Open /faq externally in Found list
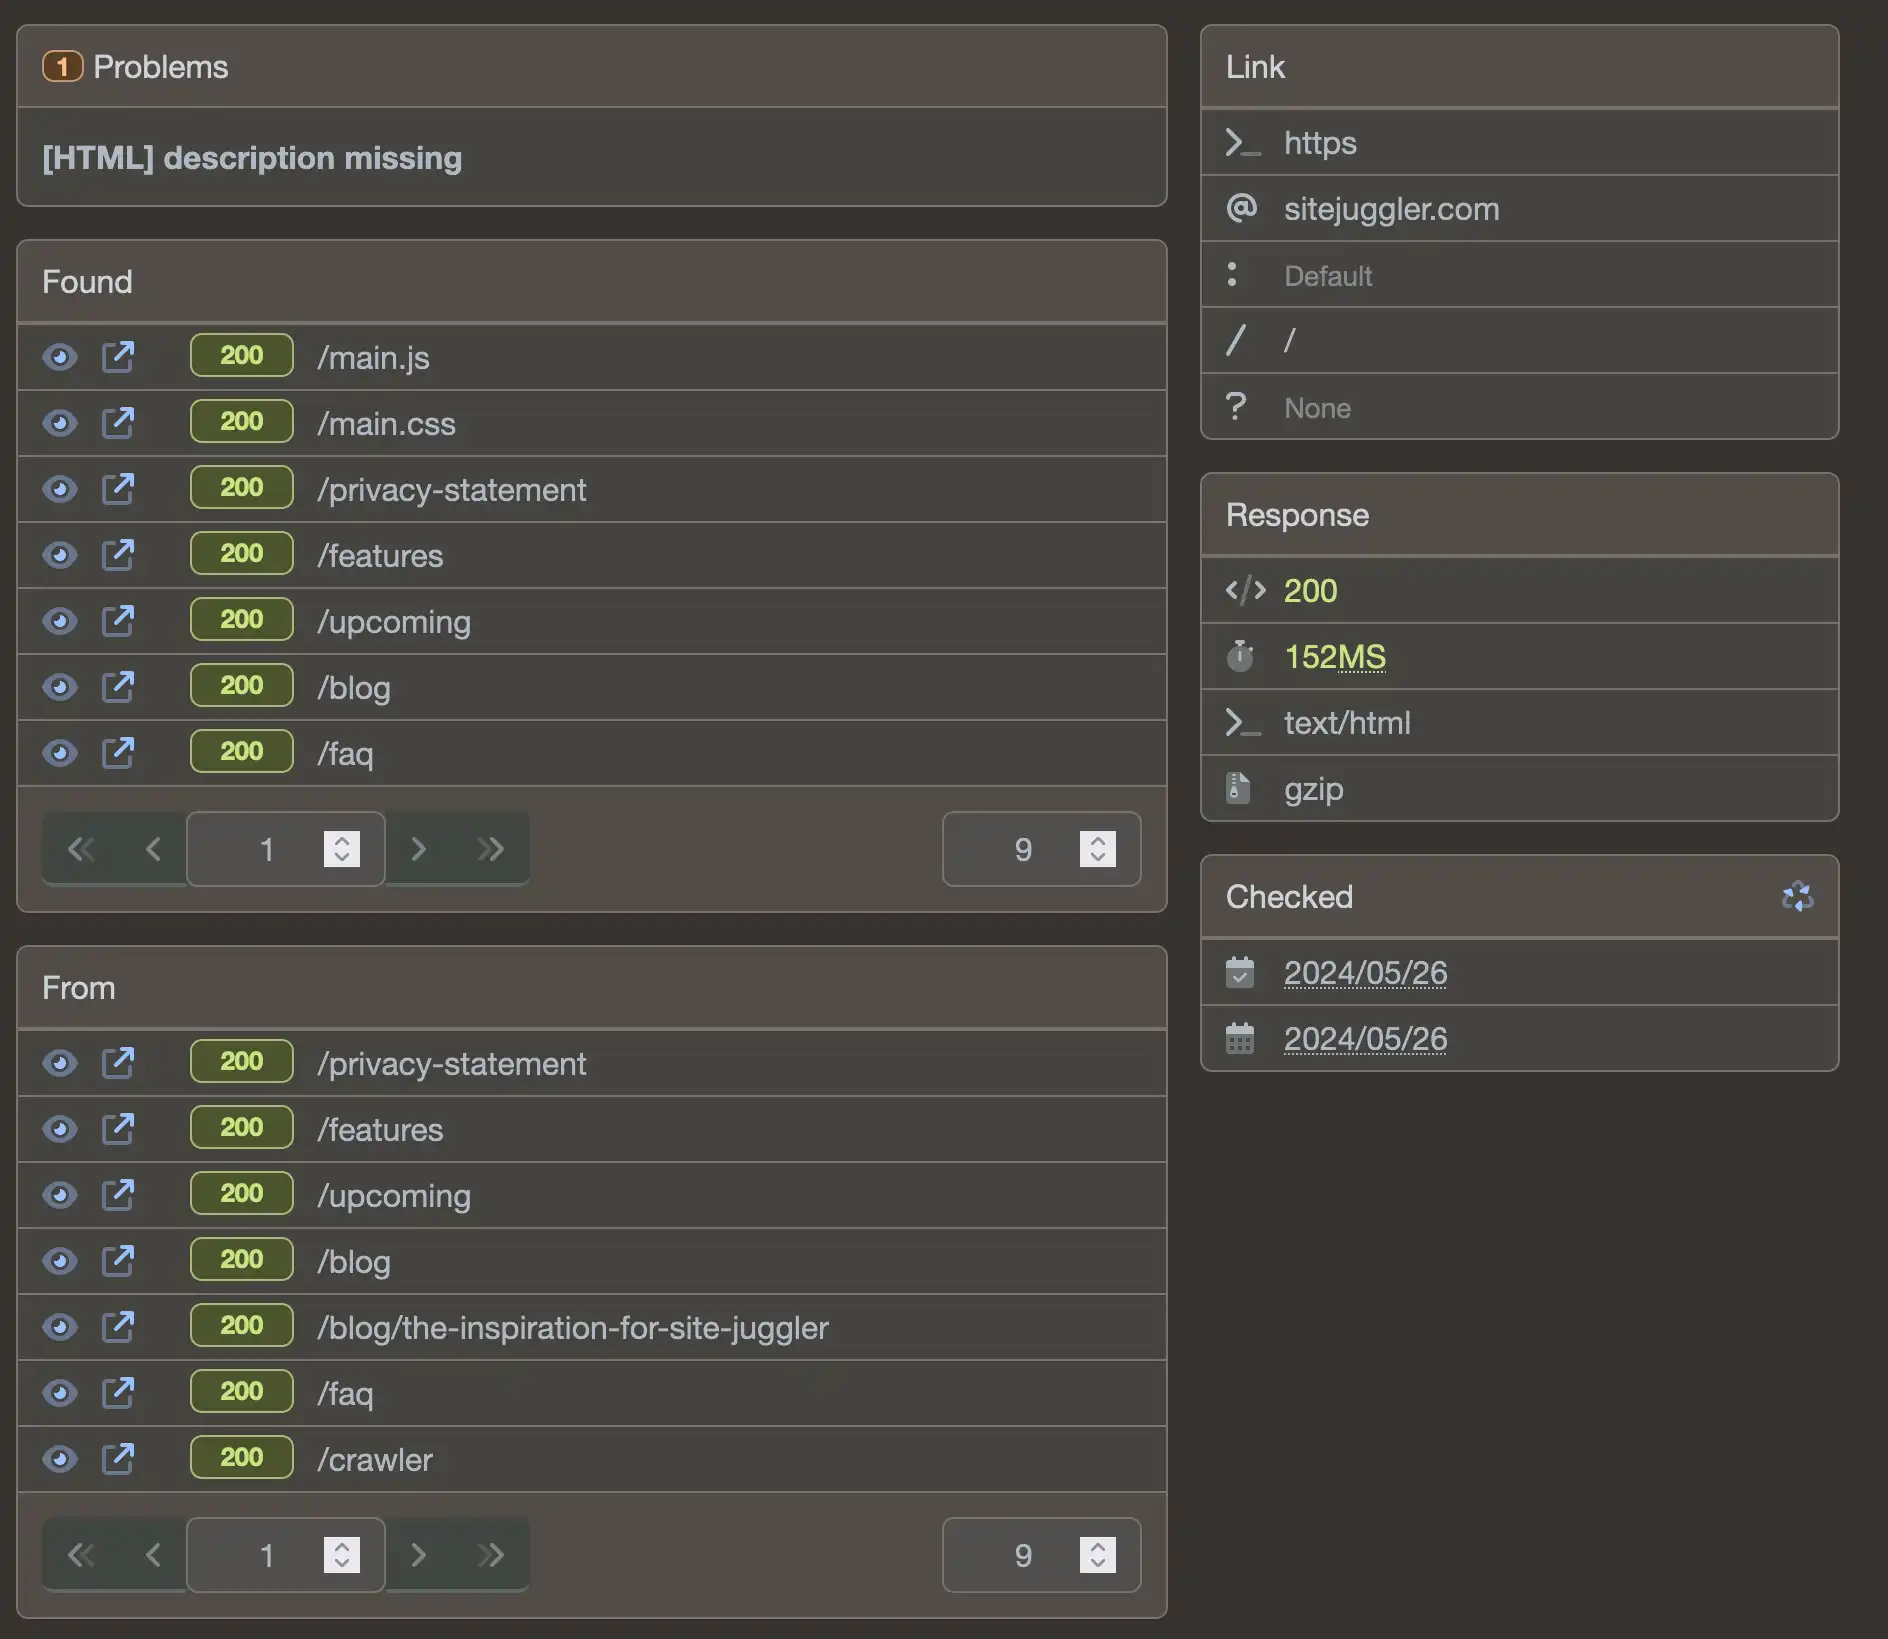Viewport: 1888px width, 1639px height. pos(118,753)
